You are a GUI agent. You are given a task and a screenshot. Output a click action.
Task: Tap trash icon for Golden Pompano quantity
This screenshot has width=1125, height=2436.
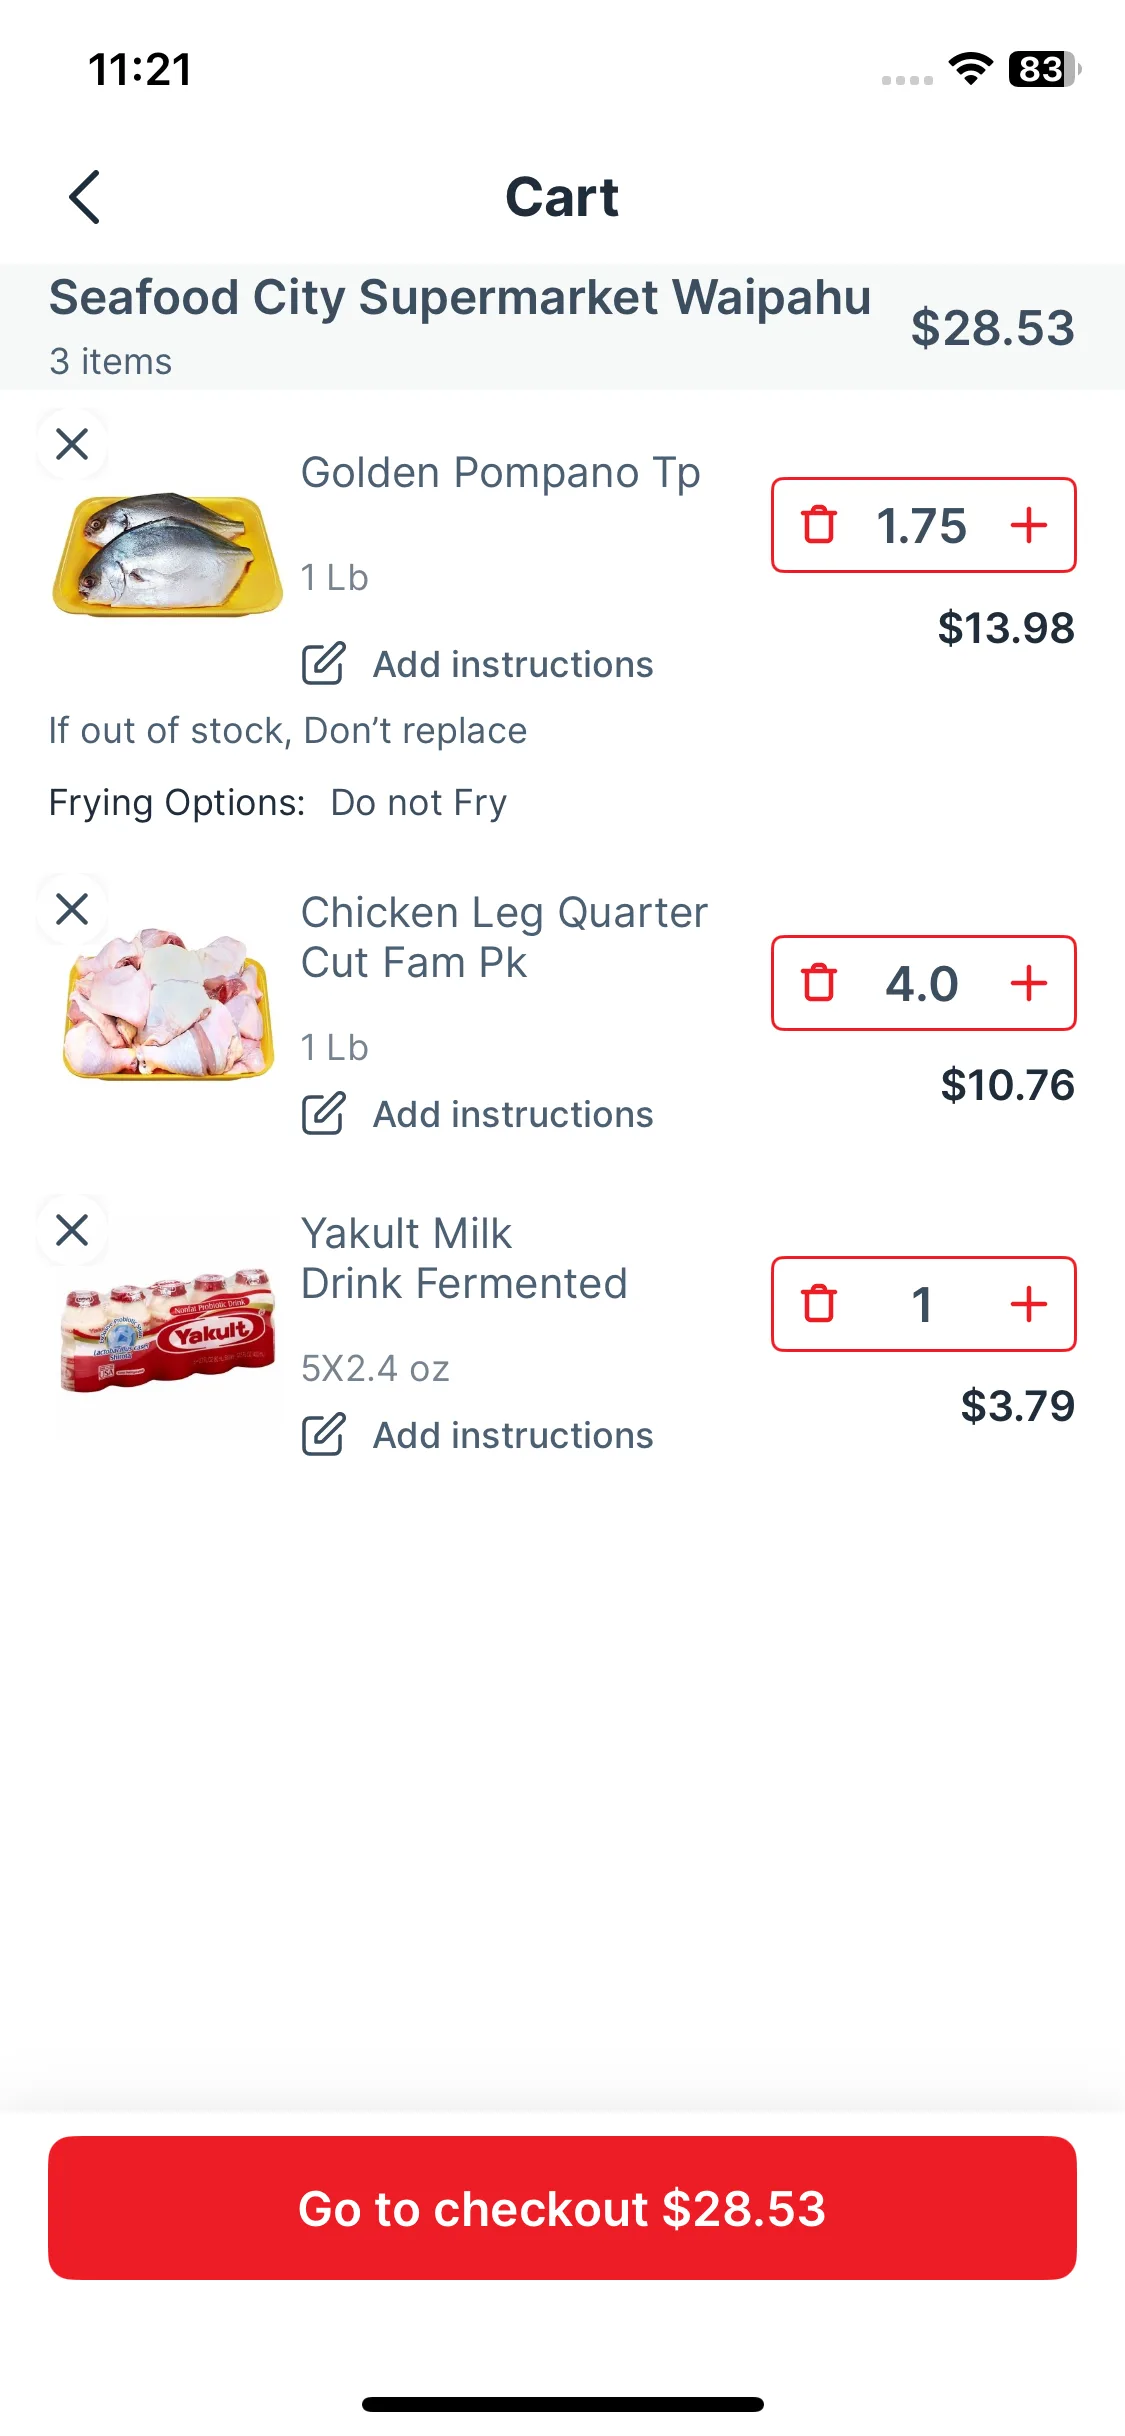(x=819, y=525)
